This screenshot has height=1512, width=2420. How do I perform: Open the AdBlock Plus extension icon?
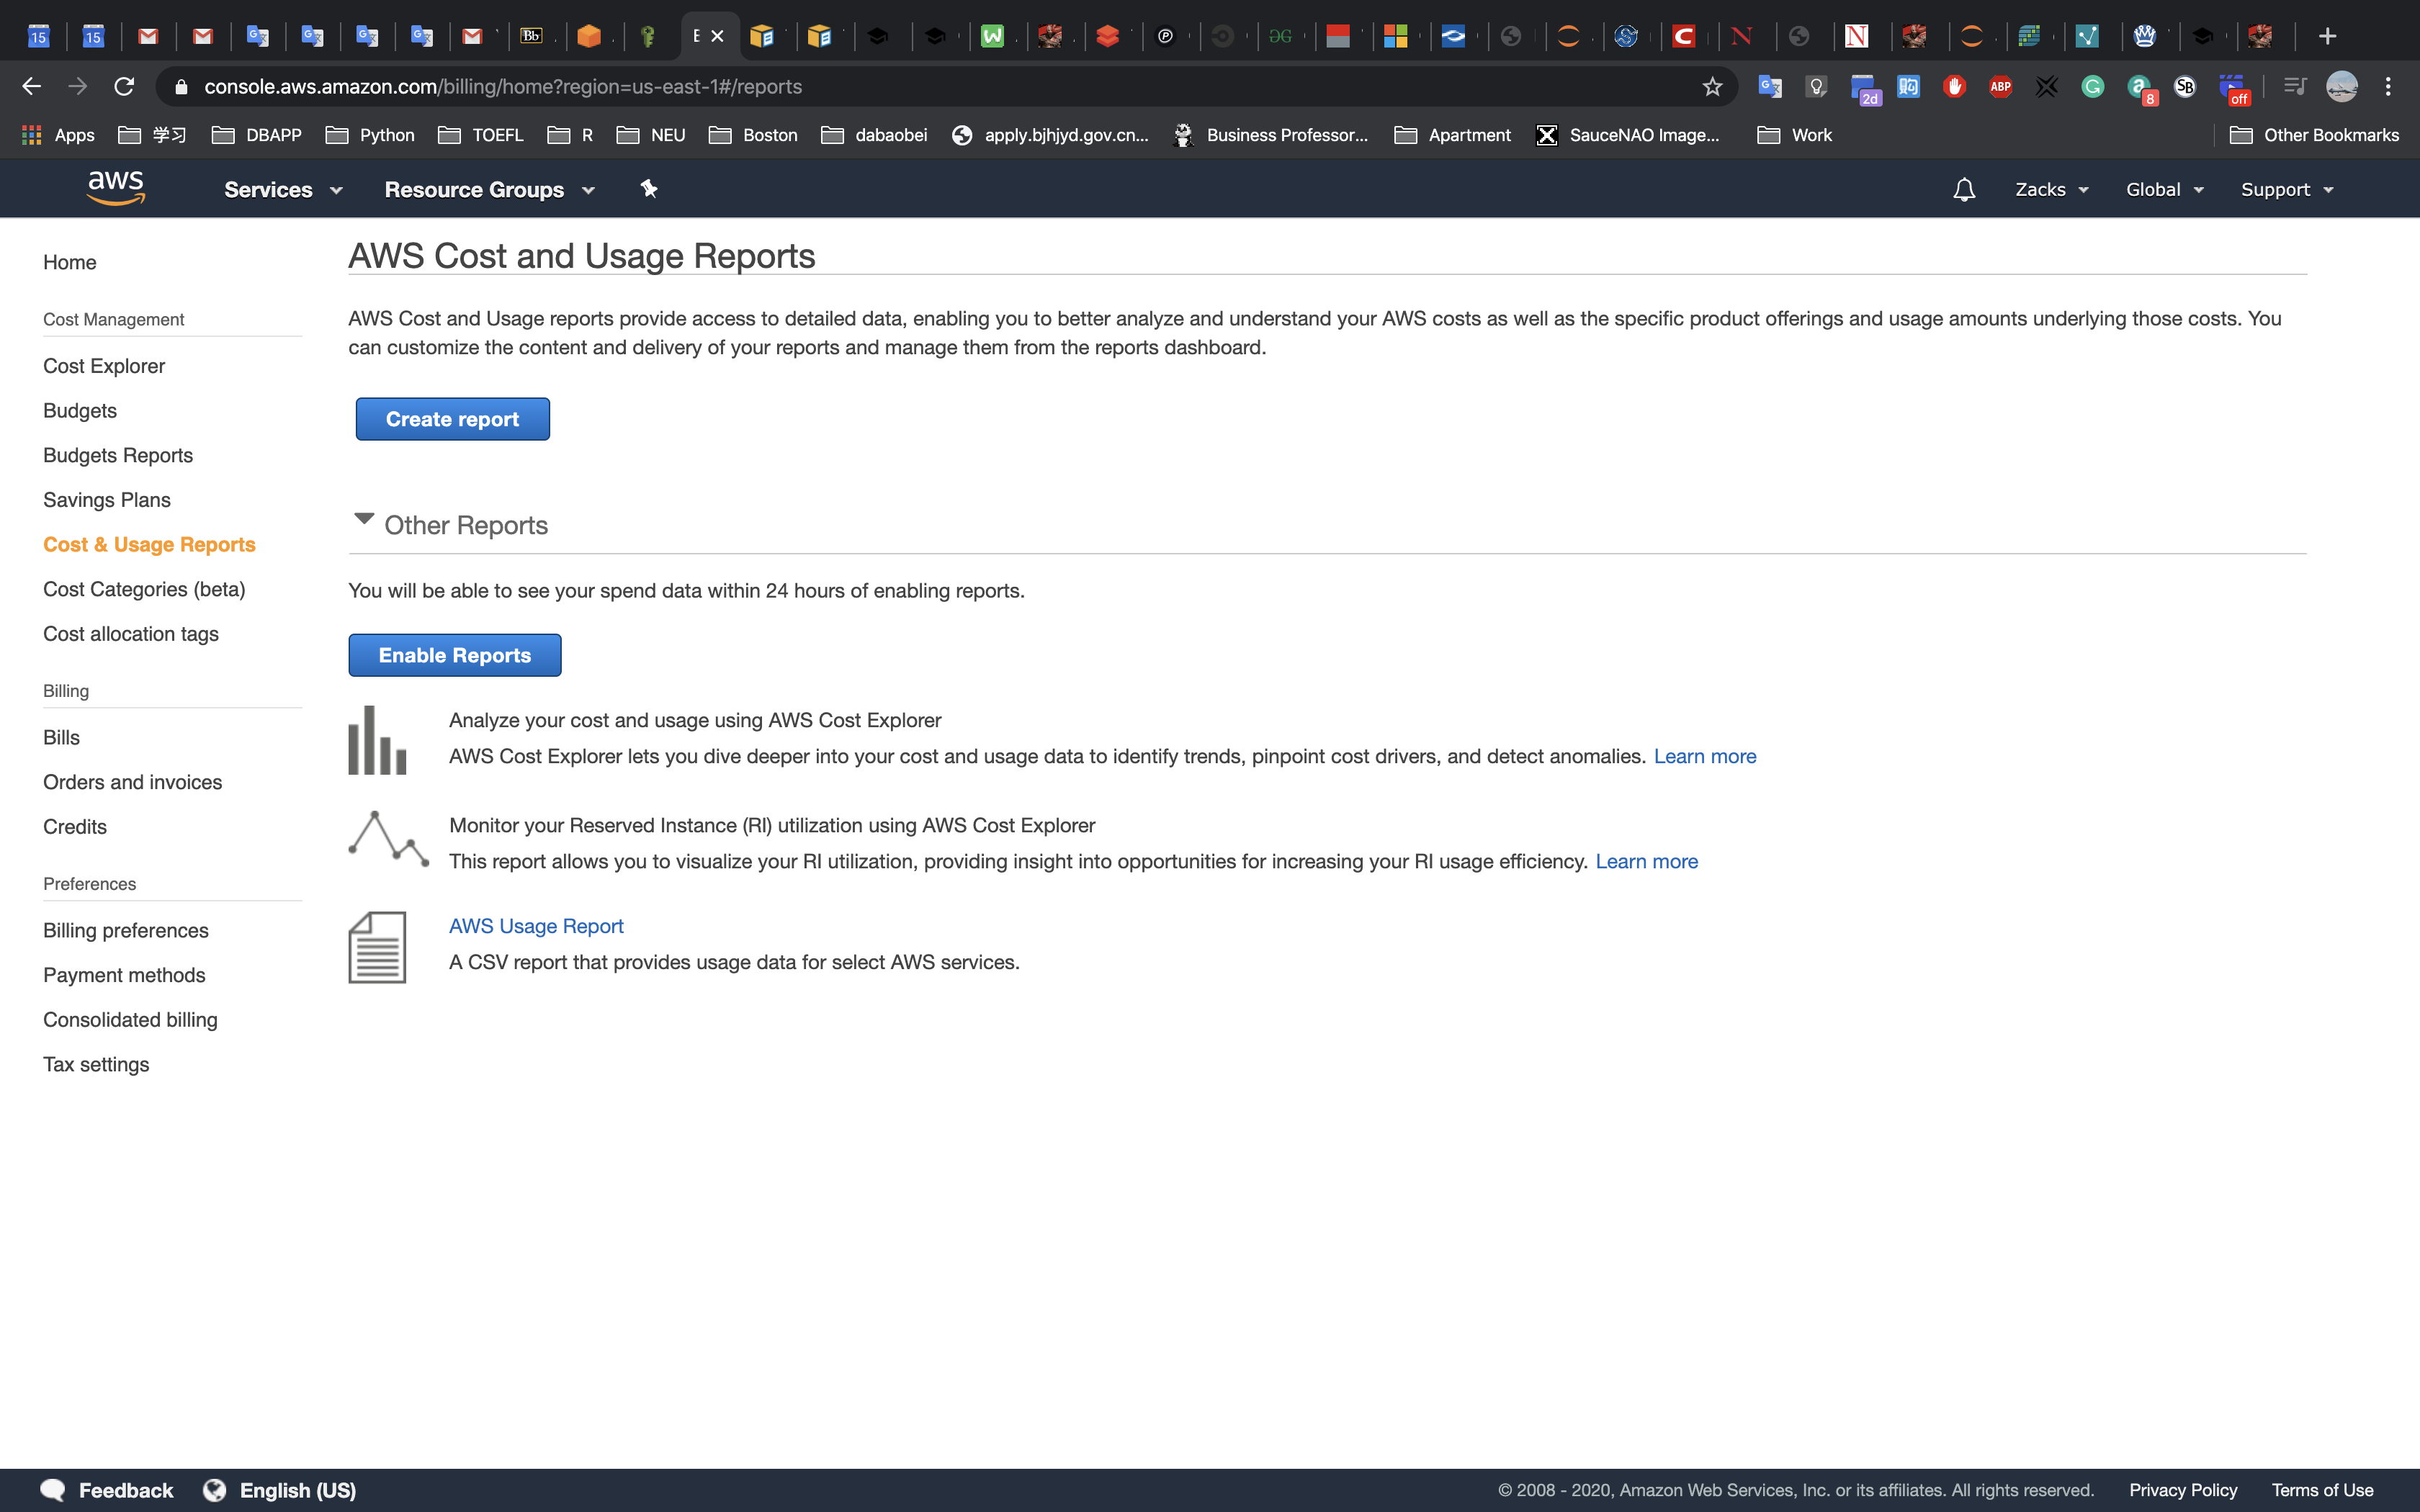click(x=2000, y=87)
